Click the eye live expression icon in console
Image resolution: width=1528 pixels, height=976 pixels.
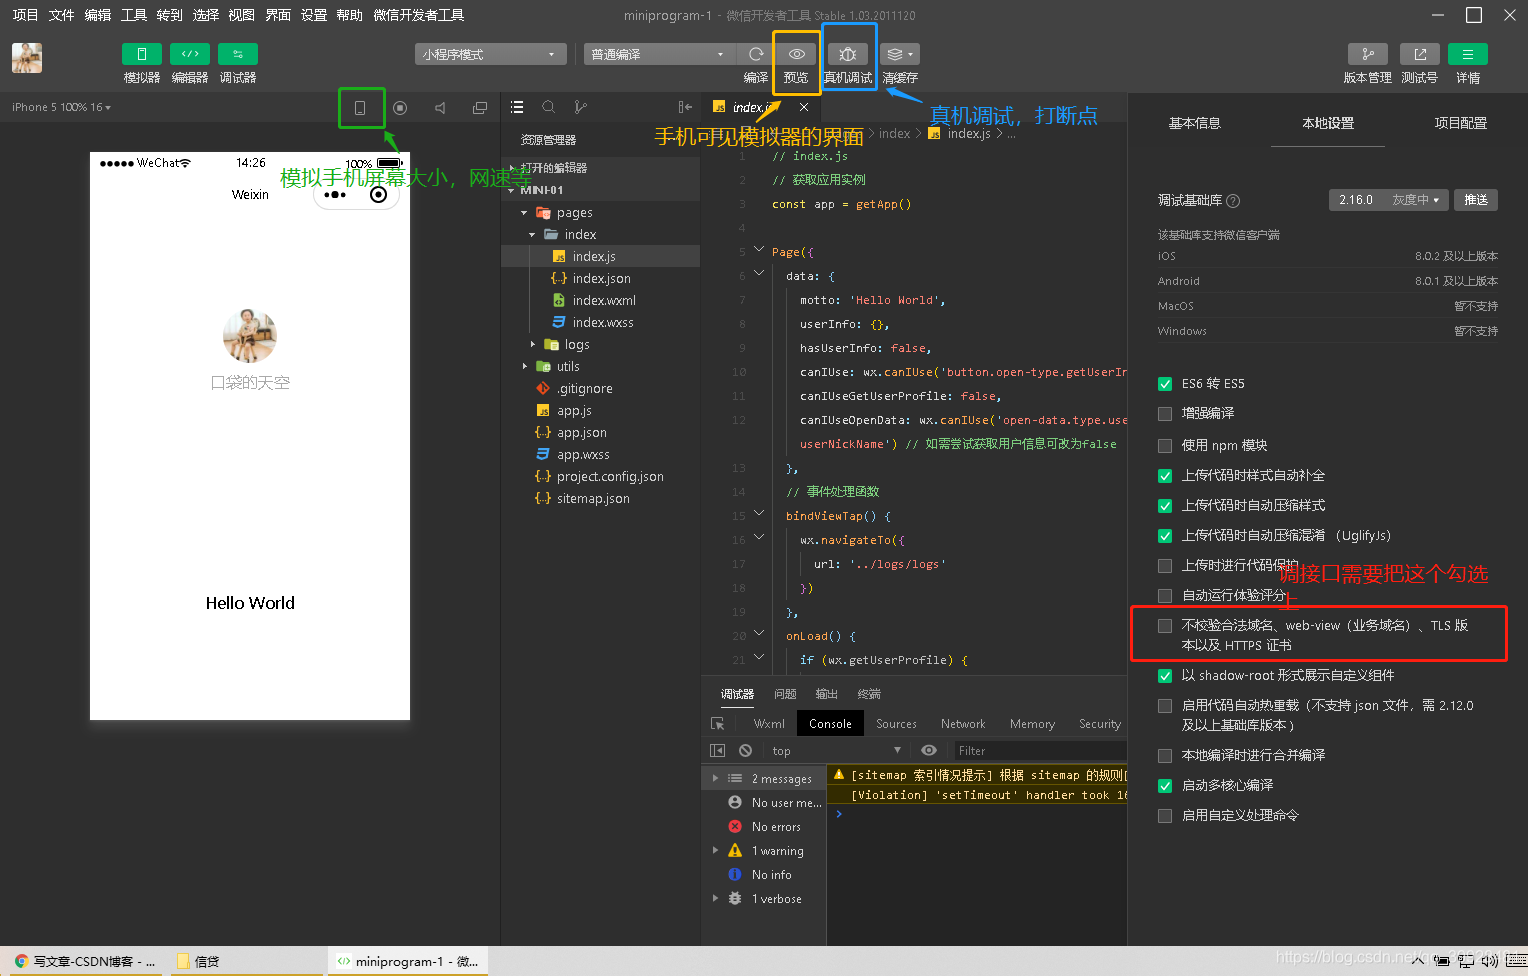929,750
